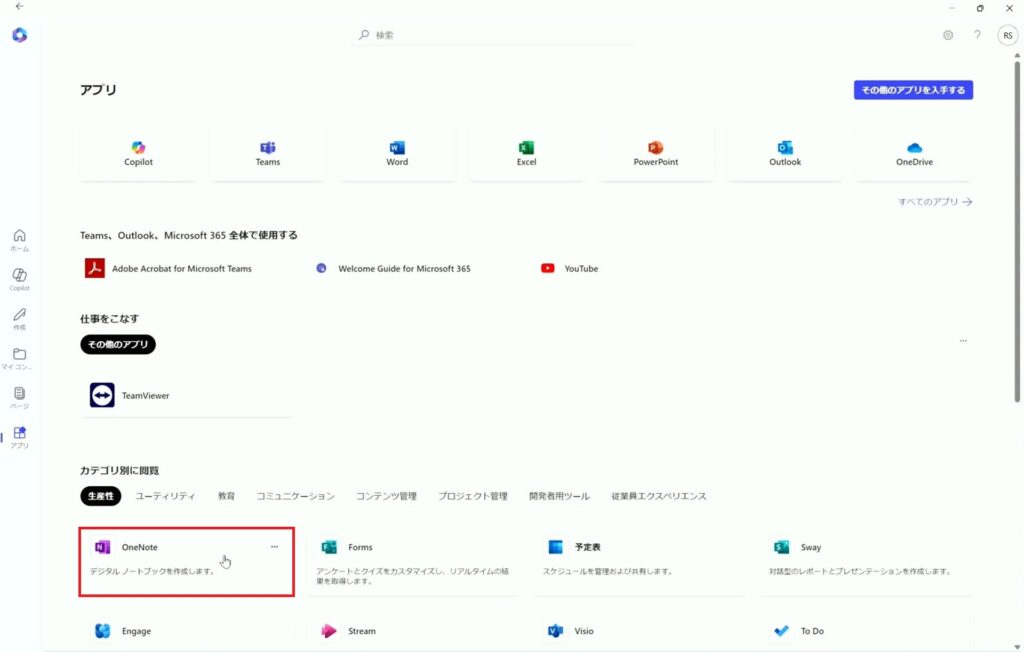Image resolution: width=1024 pixels, height=652 pixels.
Task: Open the Outlook app tile
Action: click(784, 154)
